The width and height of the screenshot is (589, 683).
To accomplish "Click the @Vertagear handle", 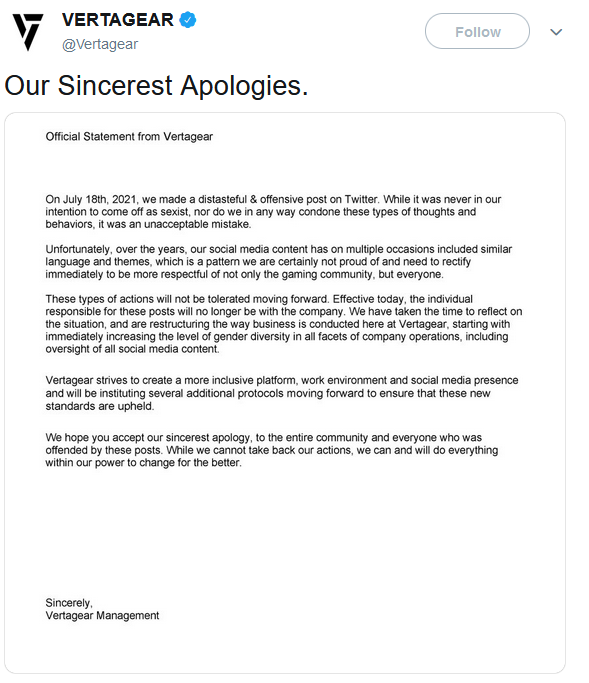I will click(x=100, y=44).
